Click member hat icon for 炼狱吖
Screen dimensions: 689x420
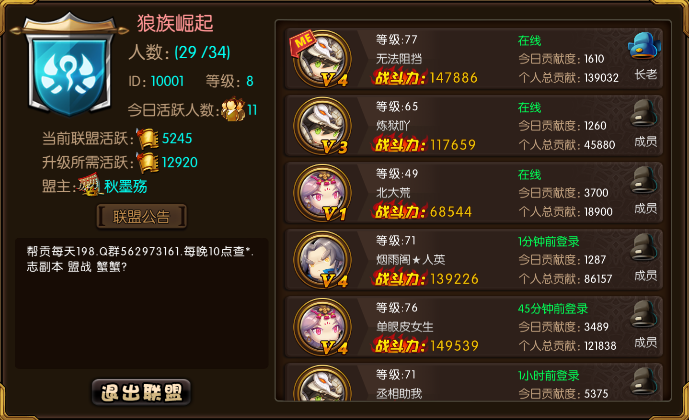coord(644,113)
